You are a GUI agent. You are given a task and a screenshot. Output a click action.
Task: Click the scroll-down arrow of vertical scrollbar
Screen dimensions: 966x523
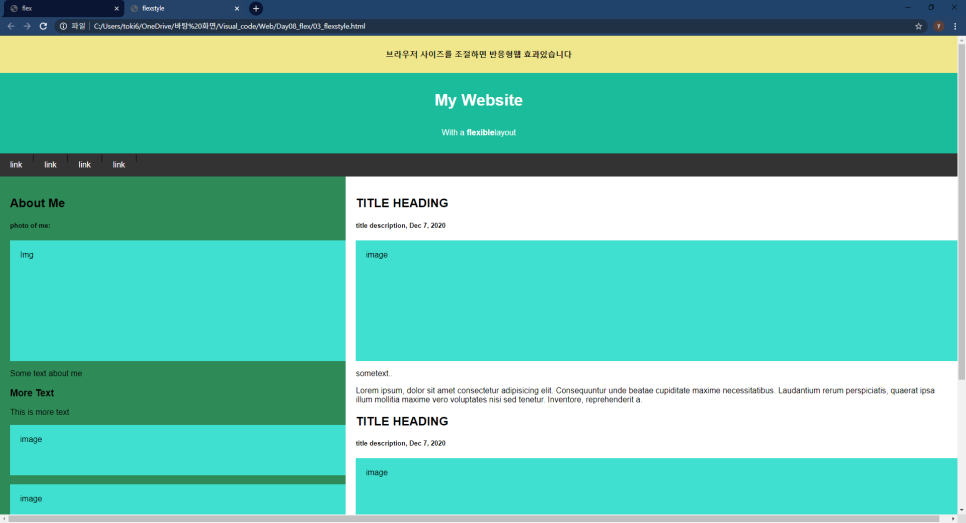[962, 510]
